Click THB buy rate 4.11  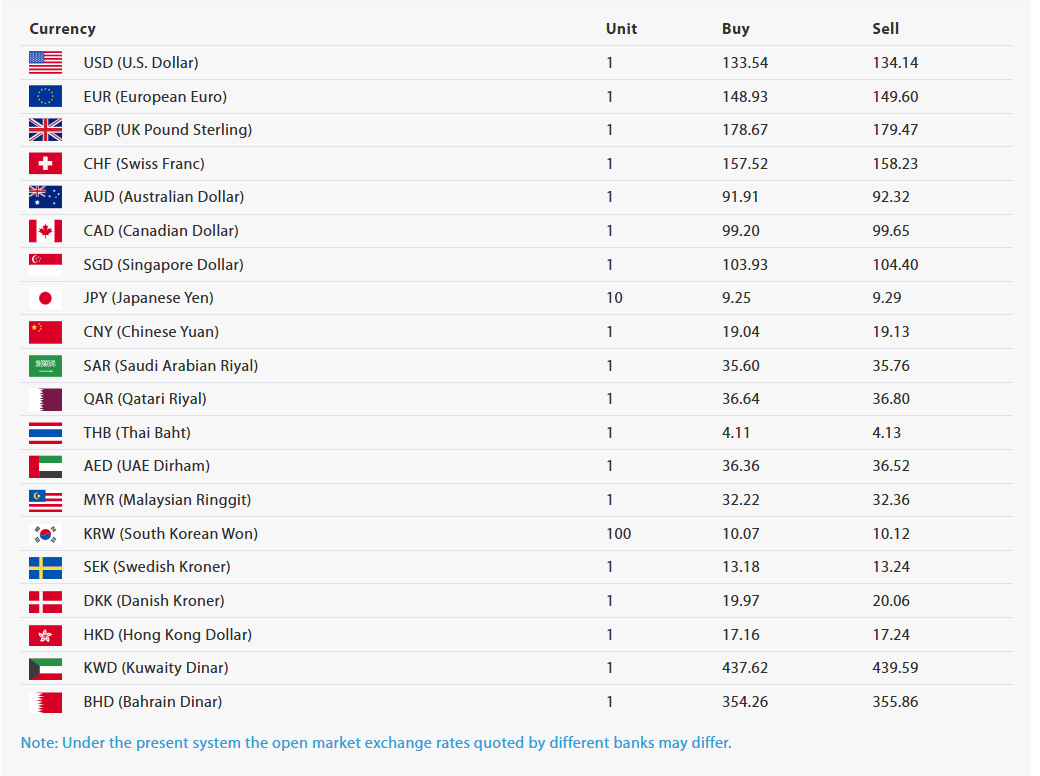[x=736, y=432]
